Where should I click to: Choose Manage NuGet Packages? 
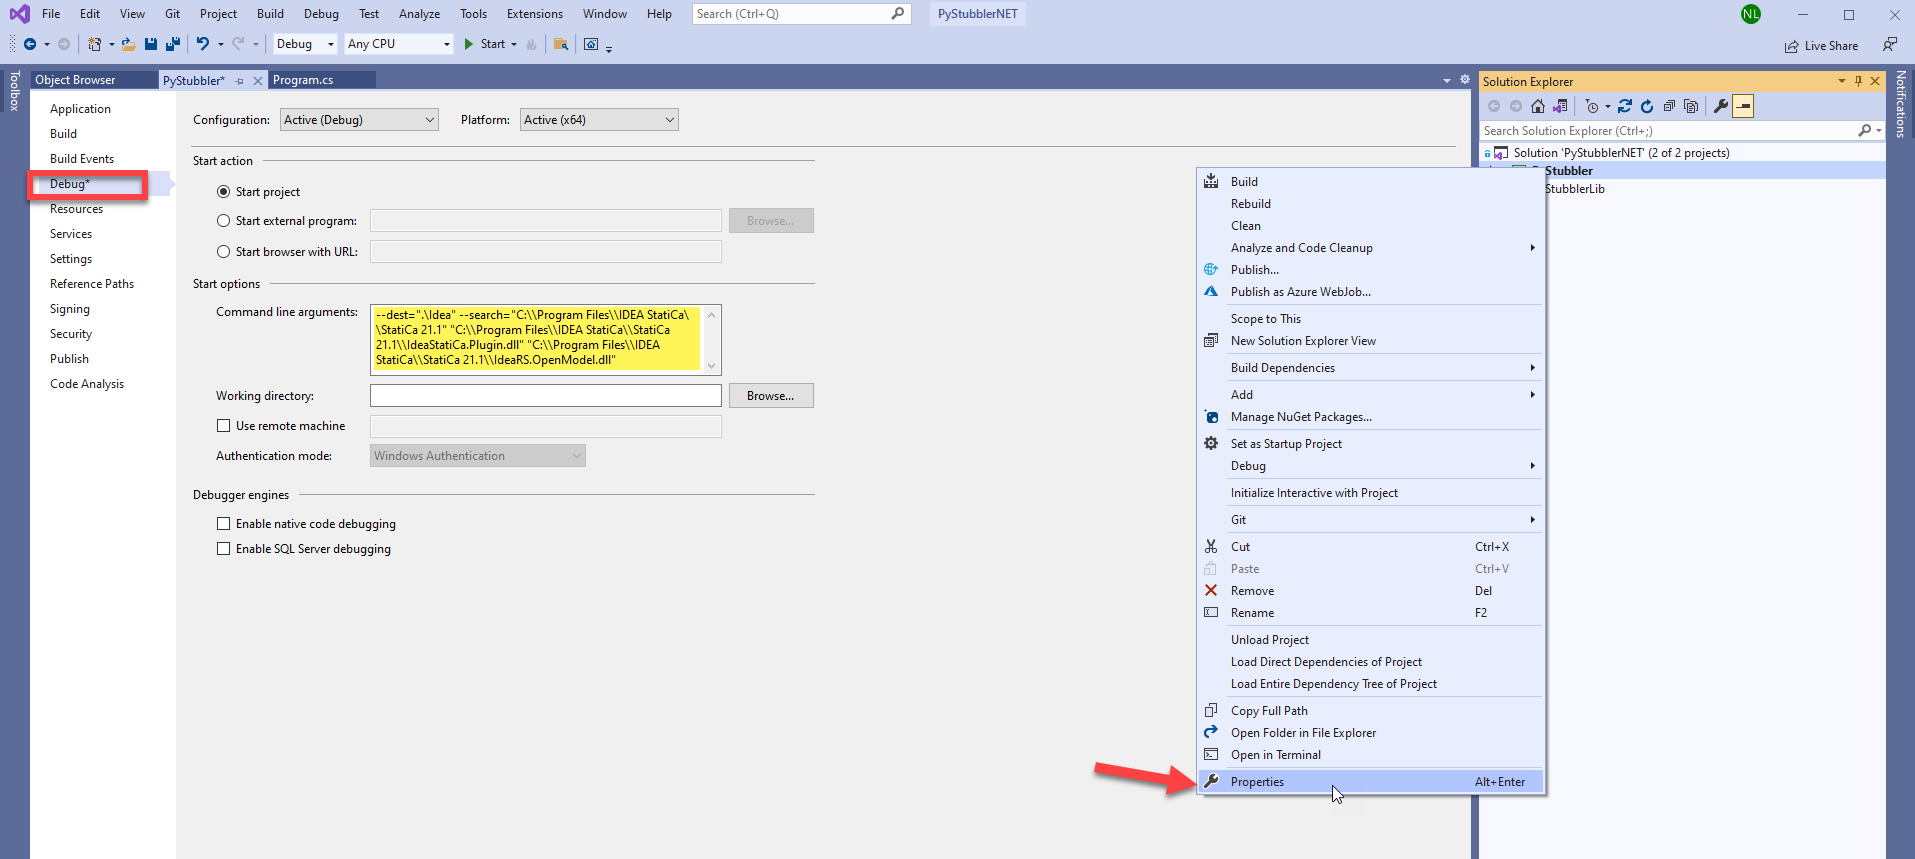[1370, 417]
